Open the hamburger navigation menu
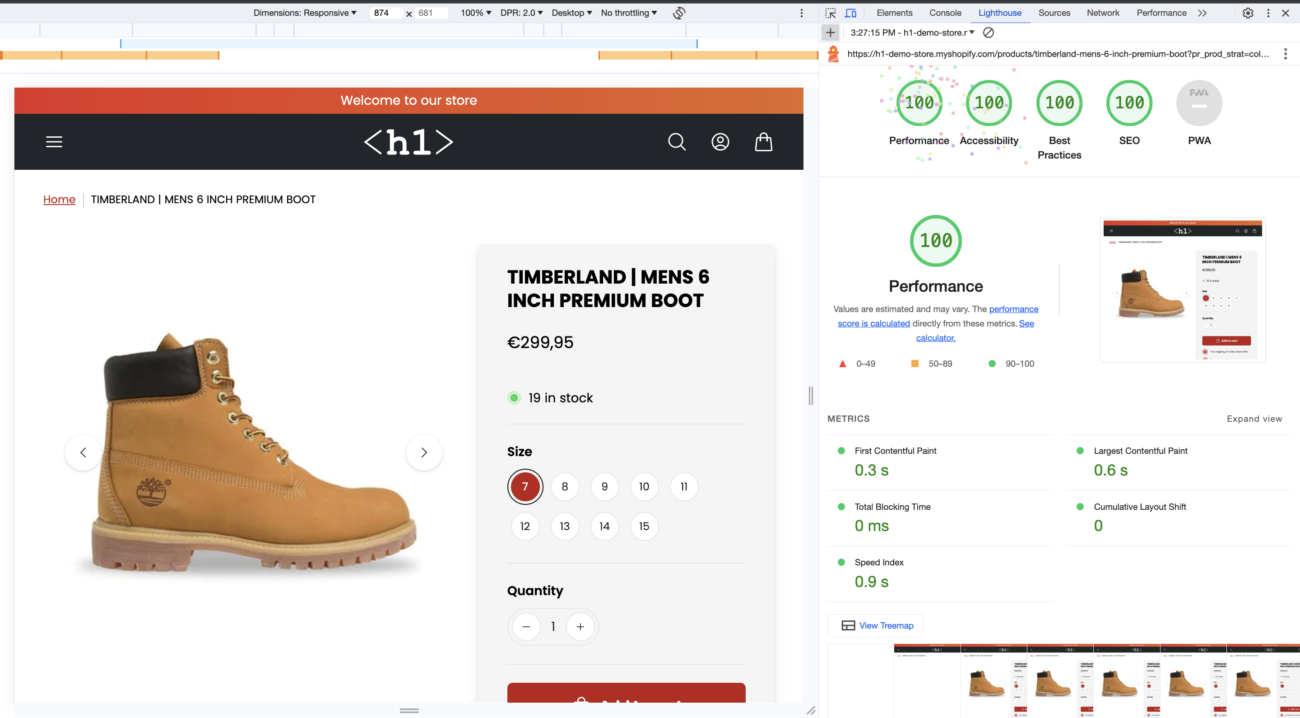This screenshot has width=1300, height=718. 54,142
